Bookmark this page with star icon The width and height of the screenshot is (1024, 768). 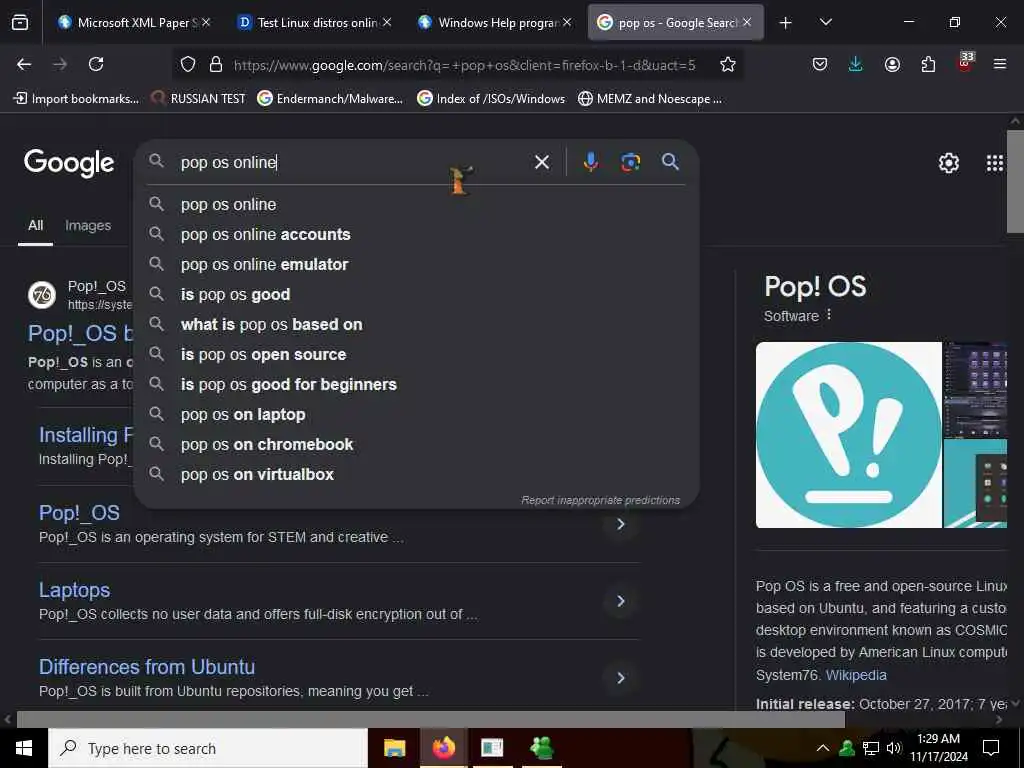pos(728,64)
